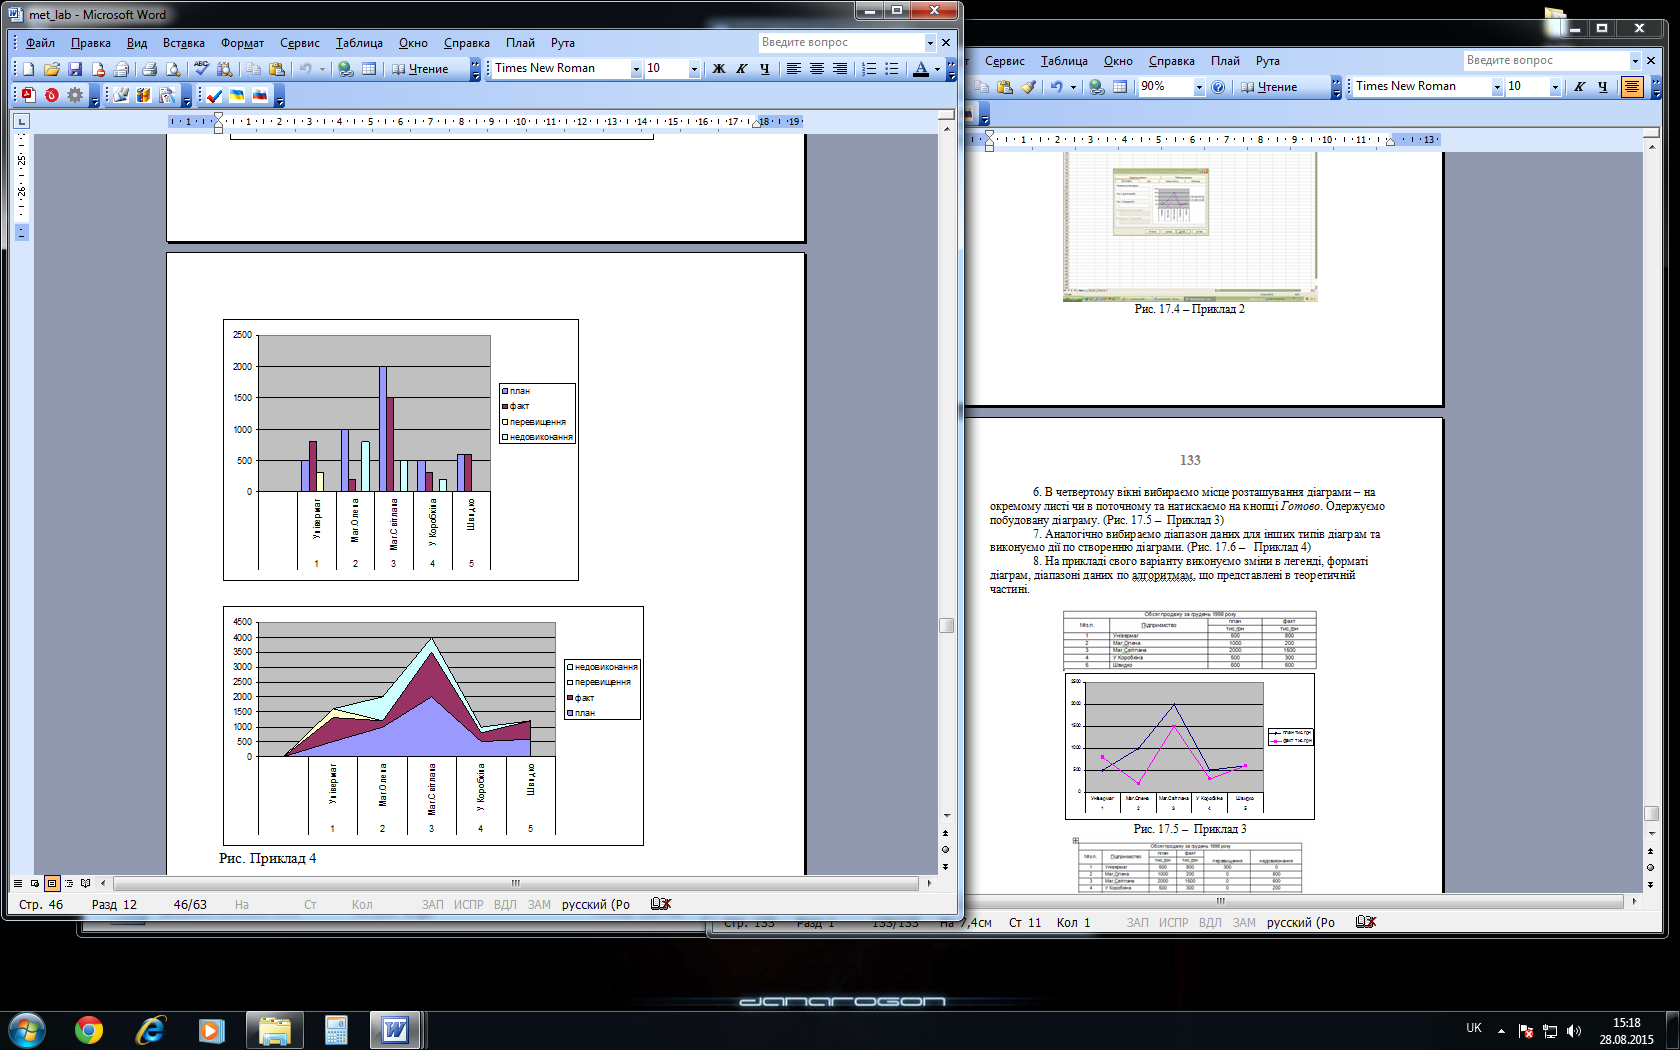1680x1050 pixels.
Task: Click the Copy icon in front window
Action: 254,69
